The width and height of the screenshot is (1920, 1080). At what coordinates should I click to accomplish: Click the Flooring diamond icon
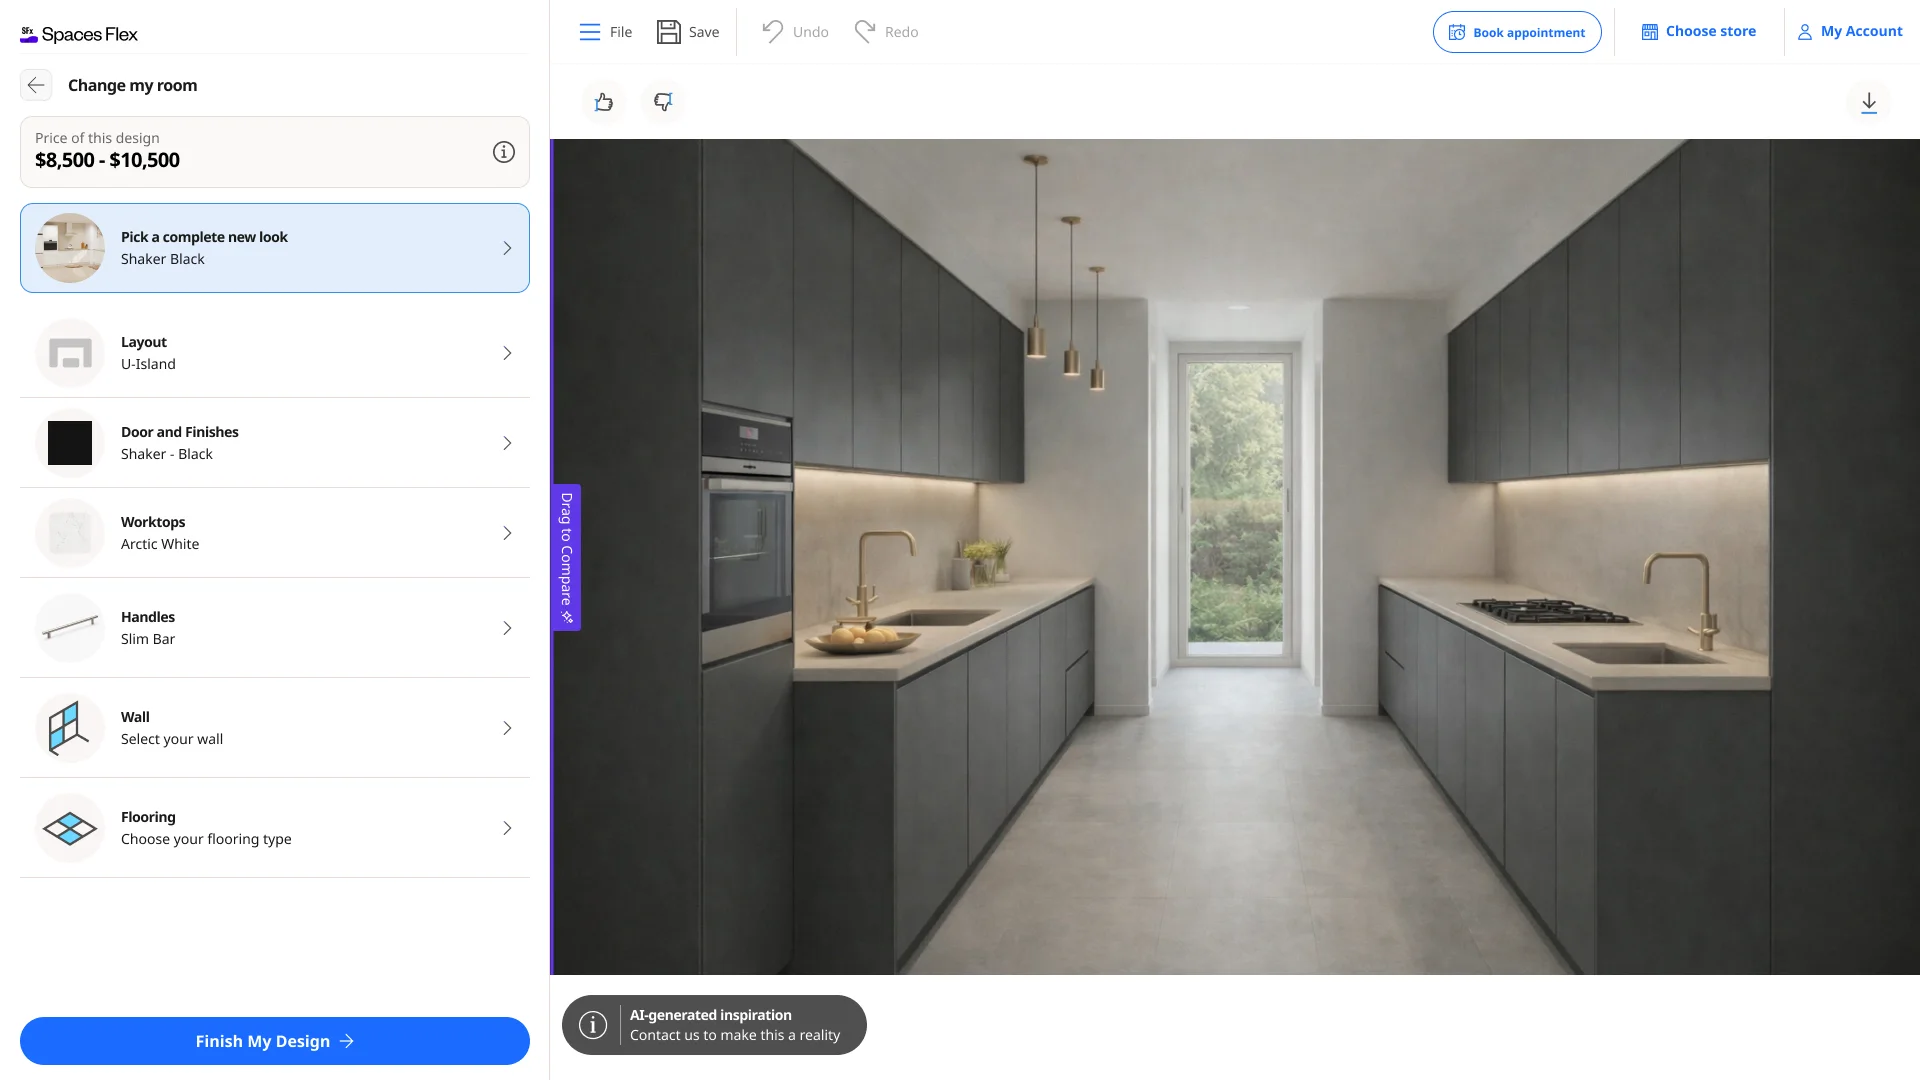70,828
